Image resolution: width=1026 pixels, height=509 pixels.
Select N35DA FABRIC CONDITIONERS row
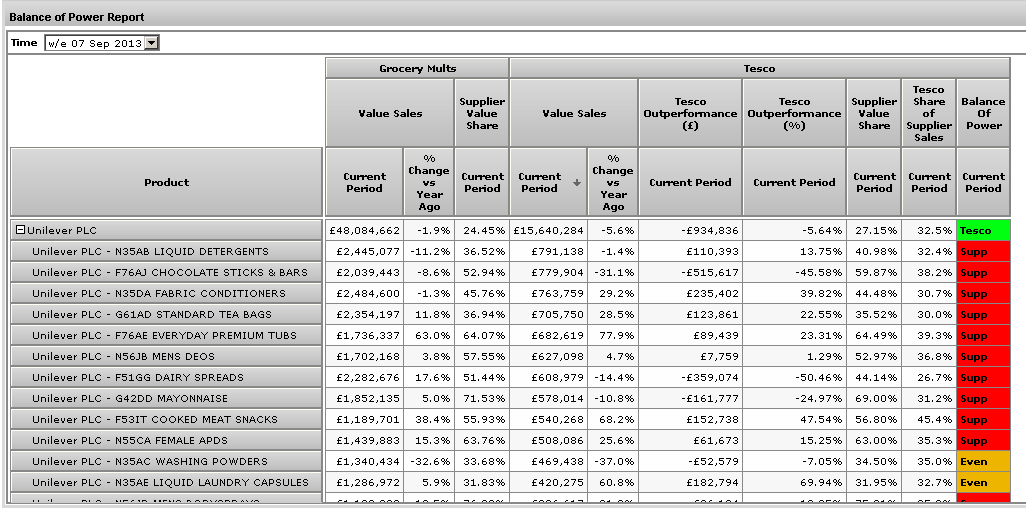coord(166,293)
